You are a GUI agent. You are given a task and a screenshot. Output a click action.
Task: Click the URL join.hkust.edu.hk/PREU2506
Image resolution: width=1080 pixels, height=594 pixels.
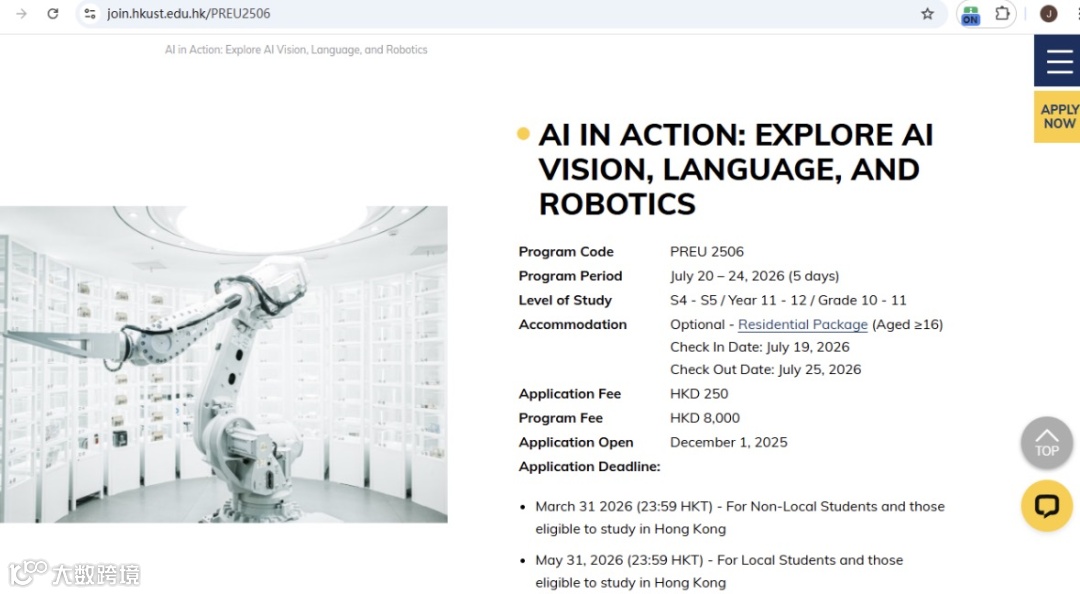point(189,13)
